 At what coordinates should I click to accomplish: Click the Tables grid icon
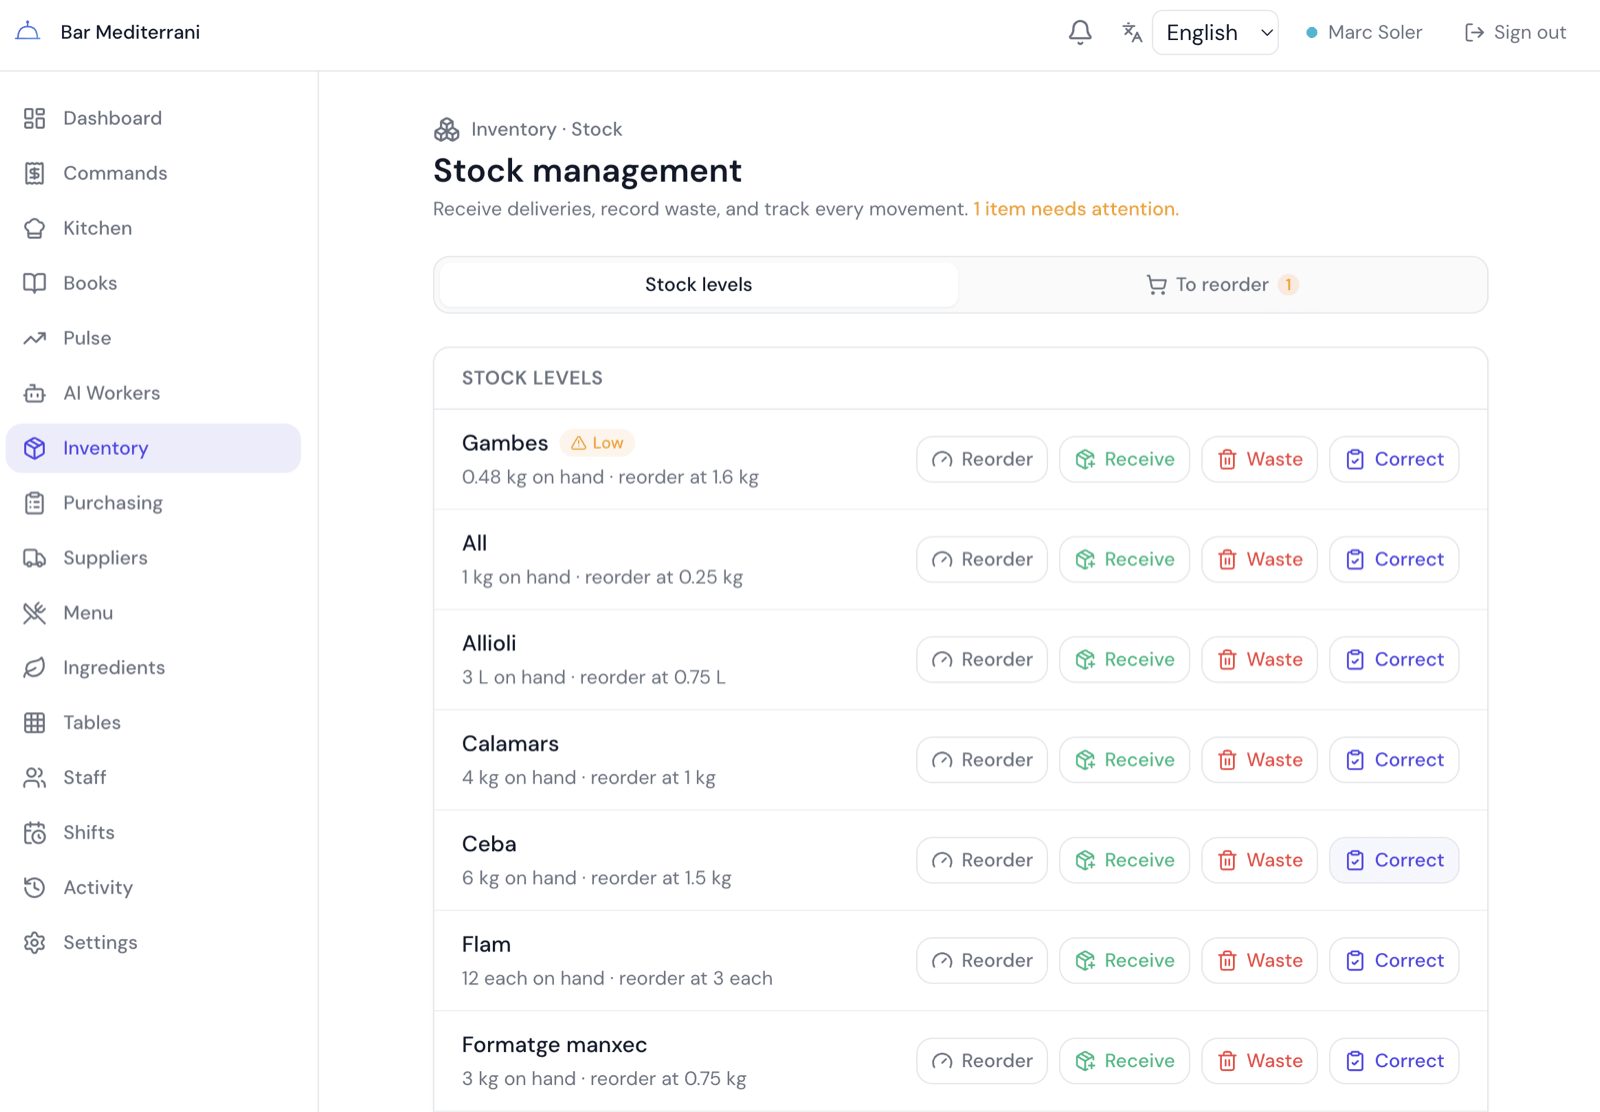[35, 723]
